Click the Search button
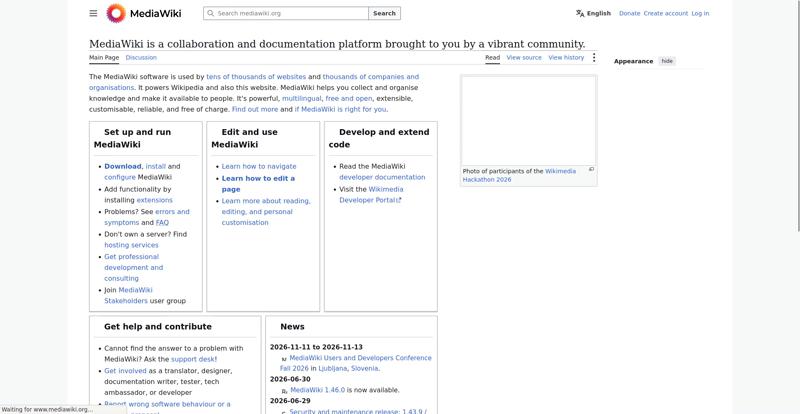Screen dimensions: 800x414 [x=384, y=13]
